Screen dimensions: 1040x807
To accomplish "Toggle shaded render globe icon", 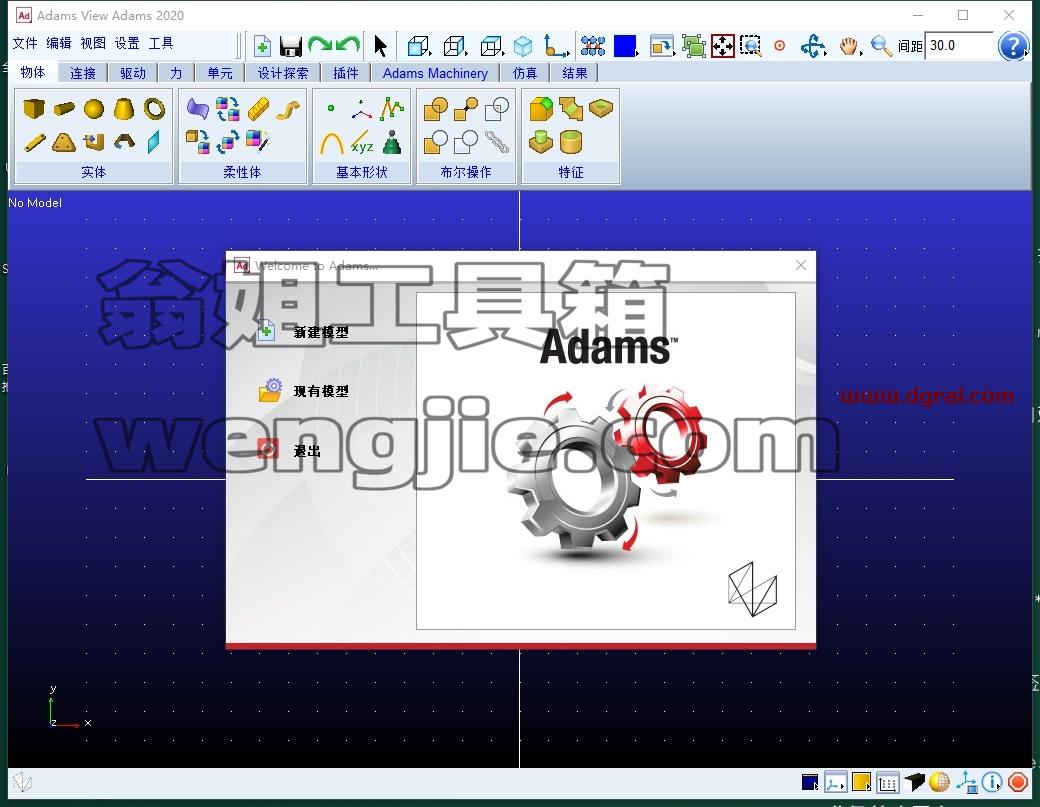I will click(x=939, y=782).
